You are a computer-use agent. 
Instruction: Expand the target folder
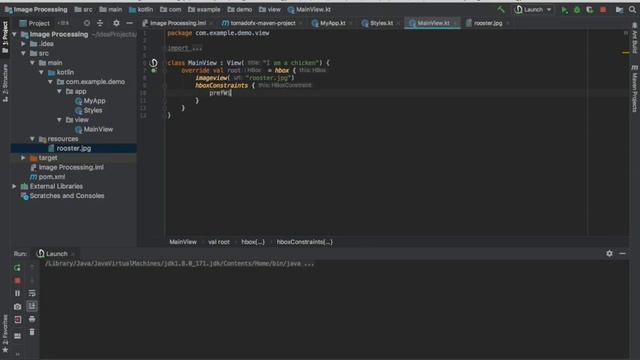tap(24, 158)
